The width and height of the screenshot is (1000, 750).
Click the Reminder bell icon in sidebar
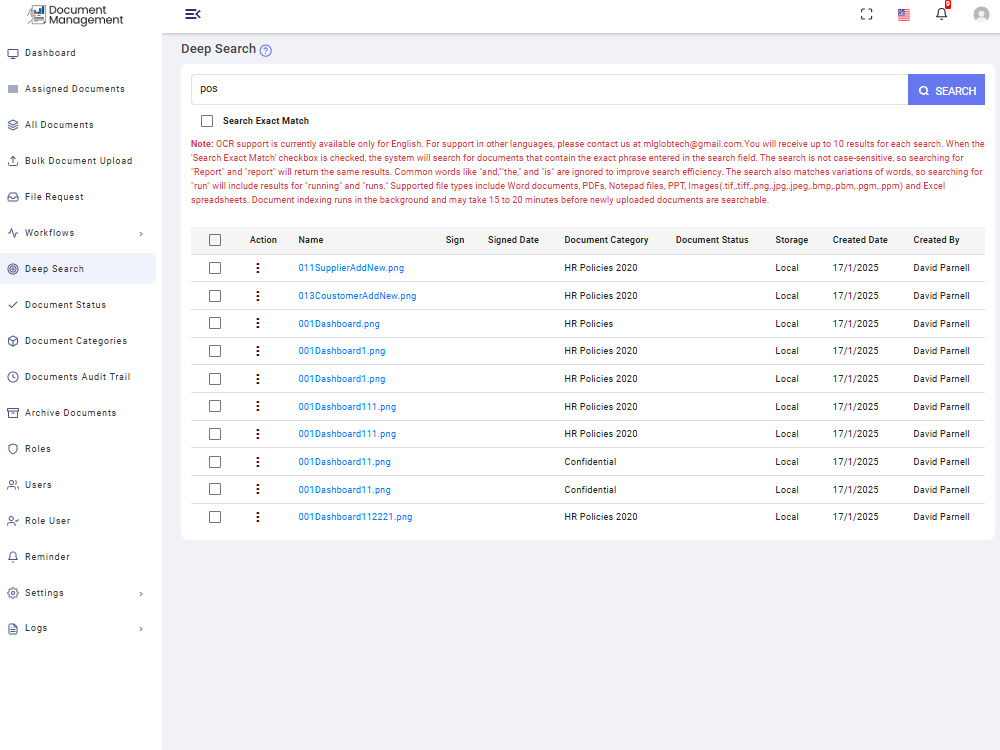13,557
